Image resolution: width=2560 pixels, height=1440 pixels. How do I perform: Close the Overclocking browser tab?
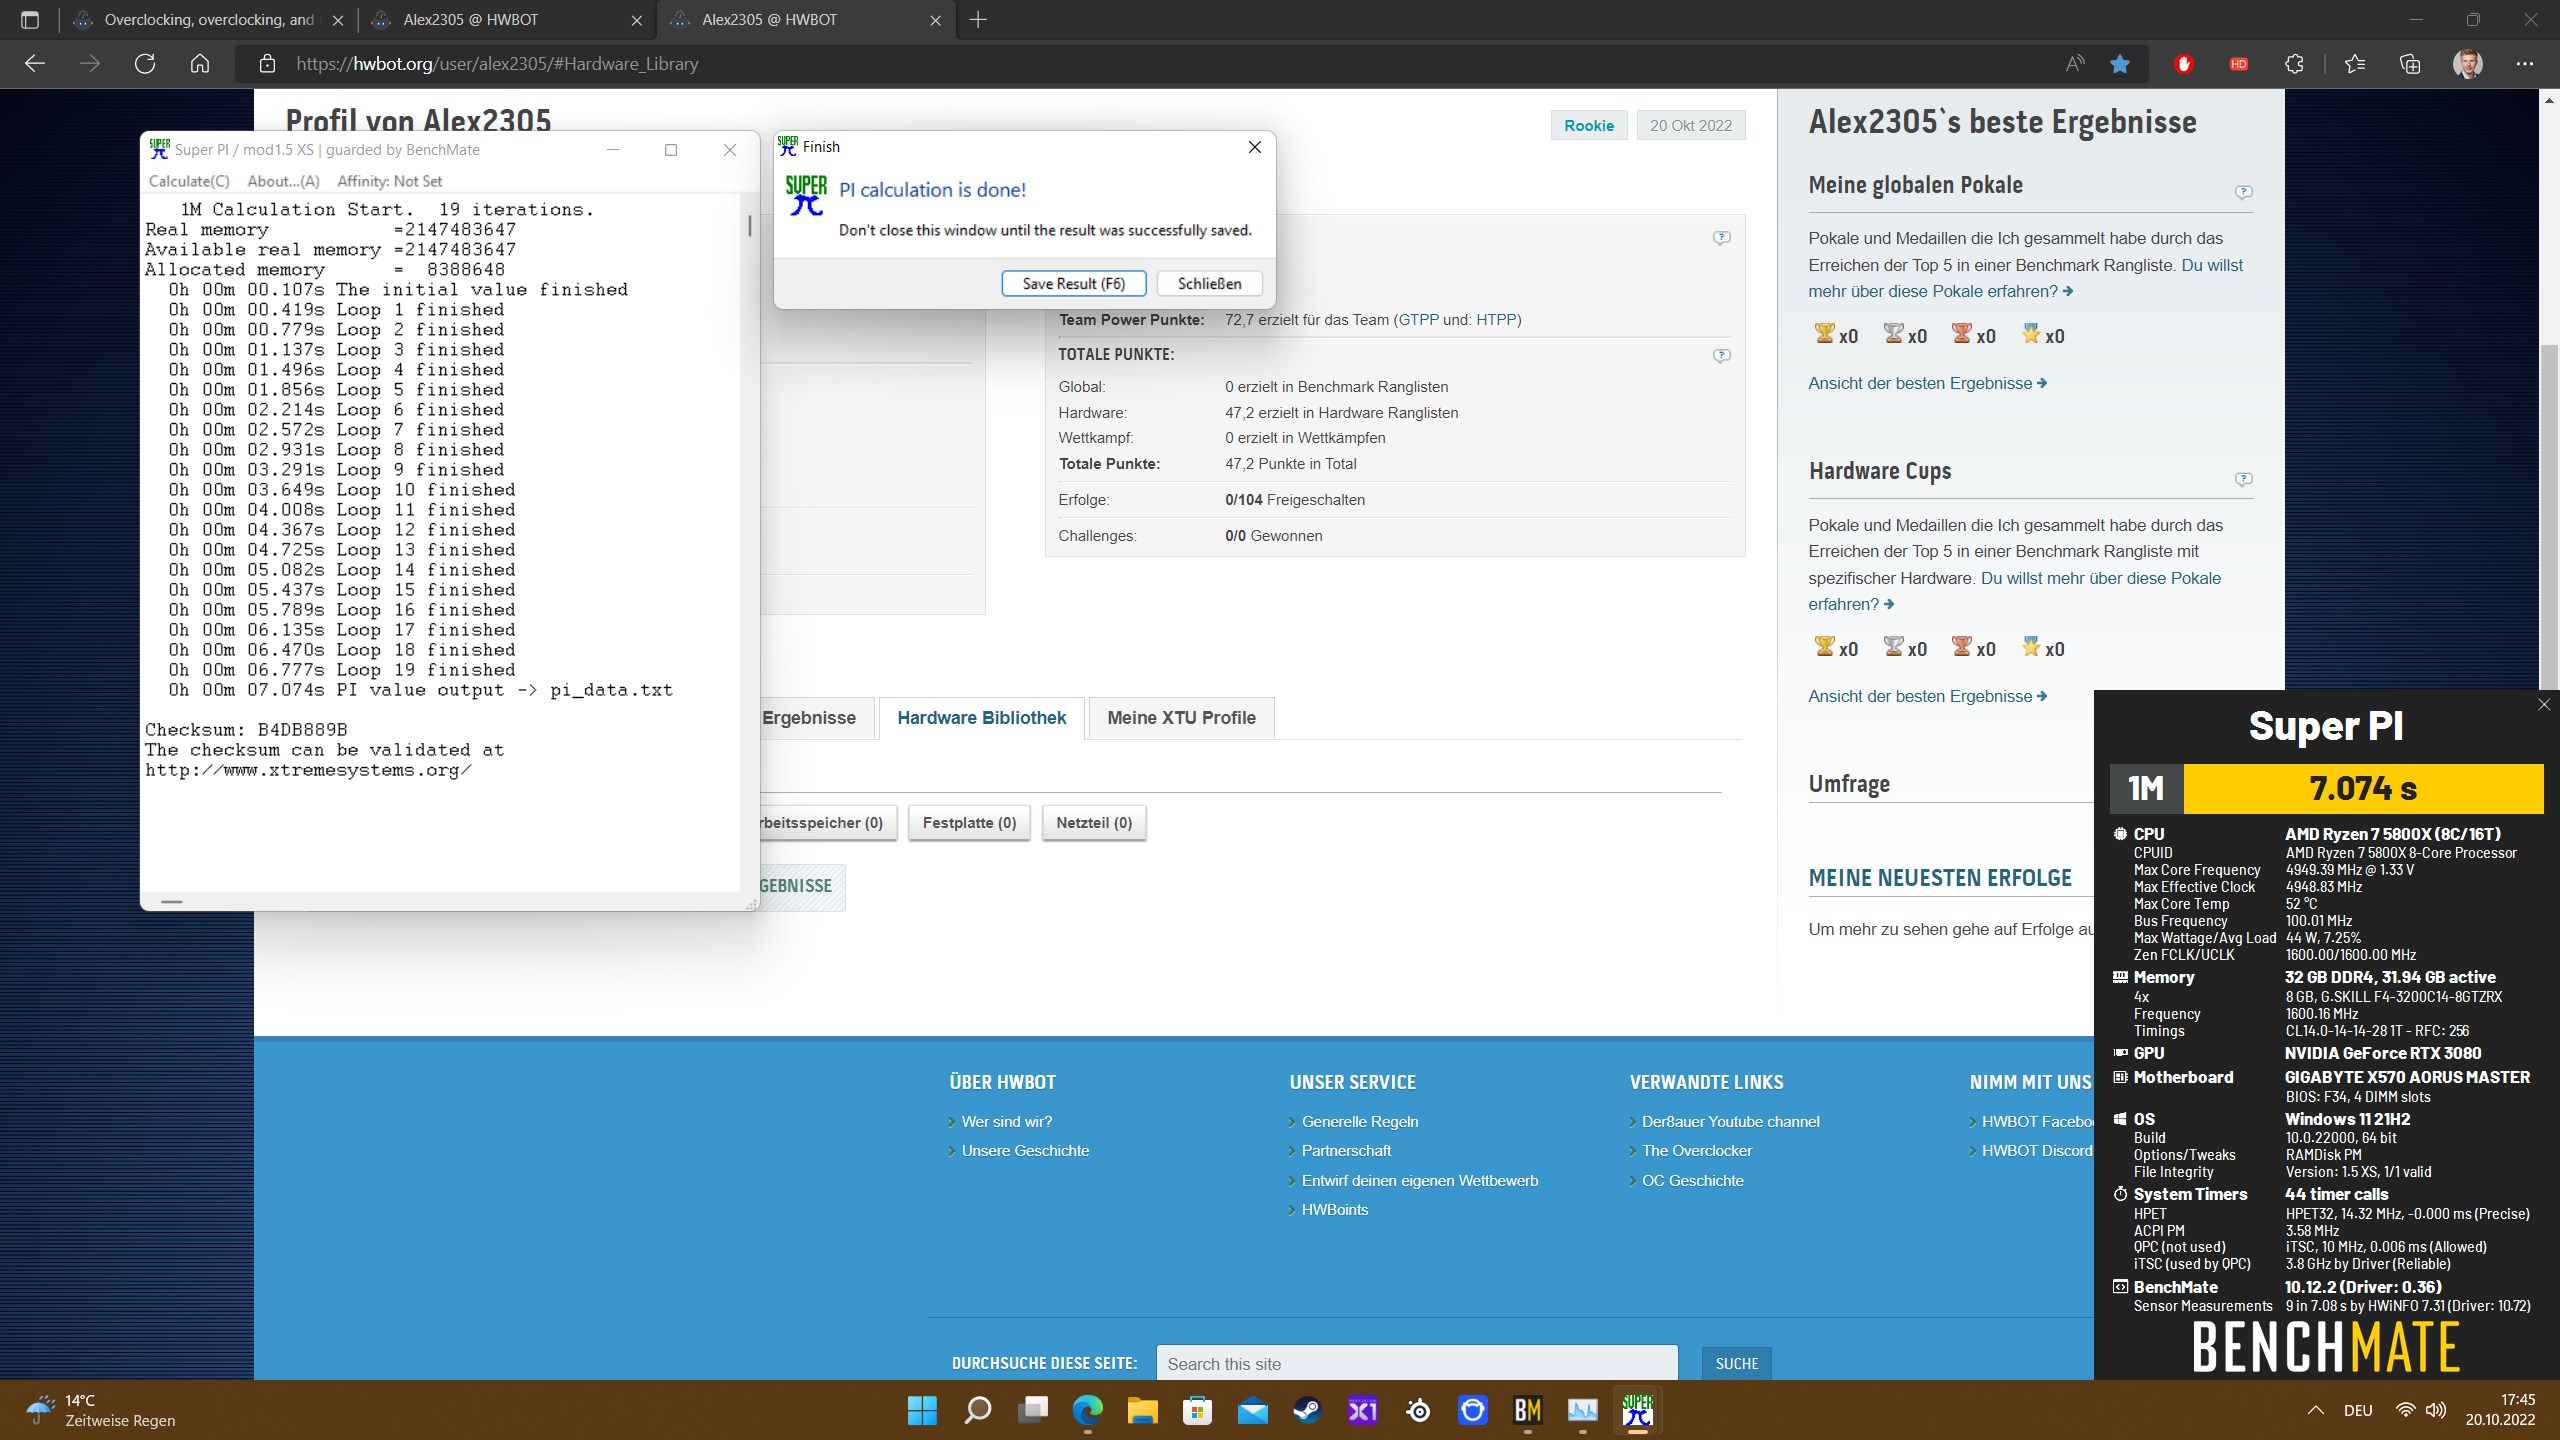point(338,20)
